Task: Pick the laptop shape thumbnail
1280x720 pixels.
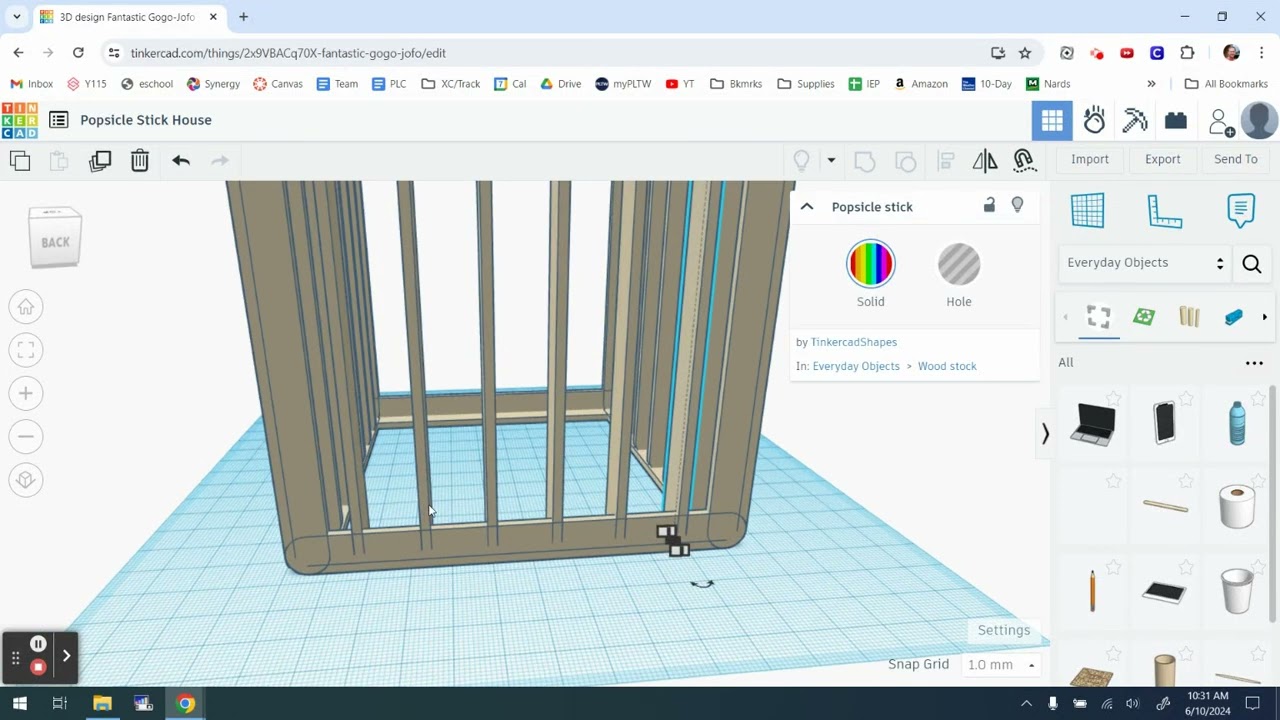Action: (1092, 423)
